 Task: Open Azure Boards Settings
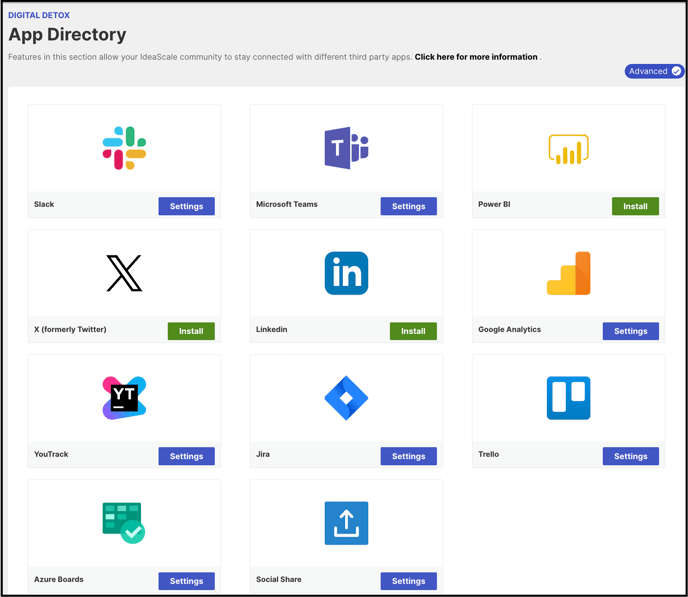tap(186, 581)
